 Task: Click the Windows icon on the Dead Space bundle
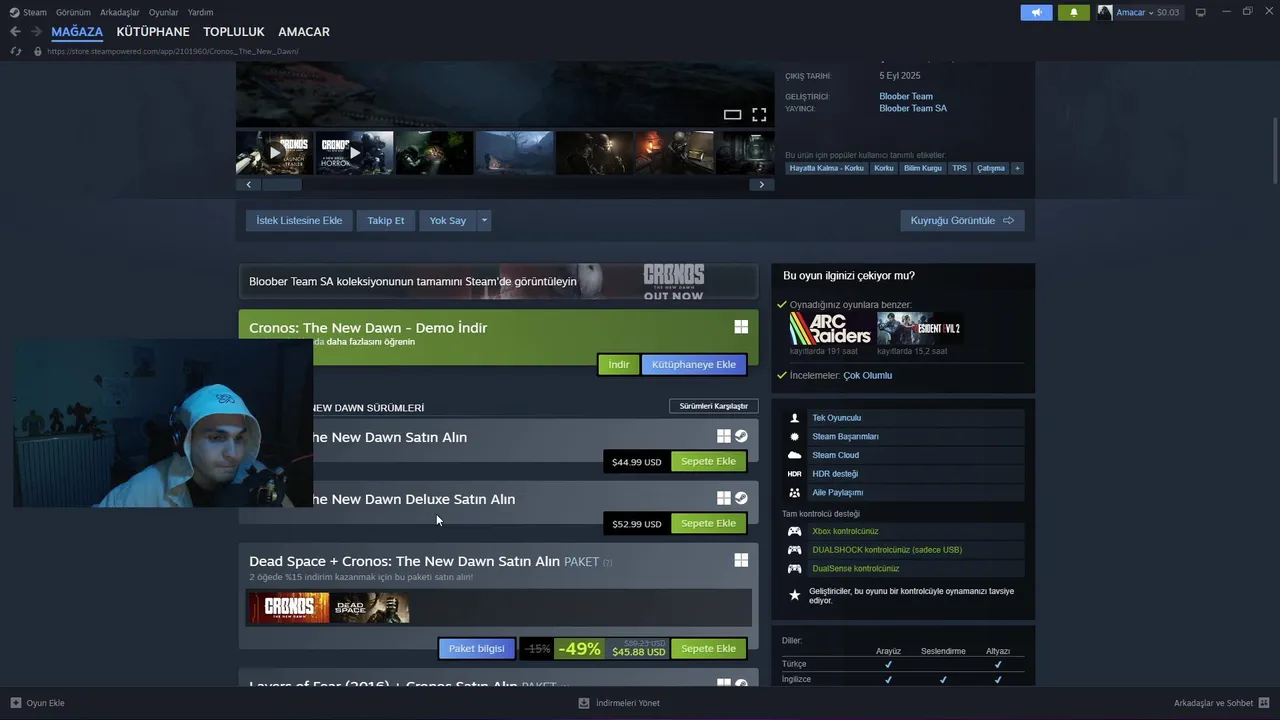741,560
